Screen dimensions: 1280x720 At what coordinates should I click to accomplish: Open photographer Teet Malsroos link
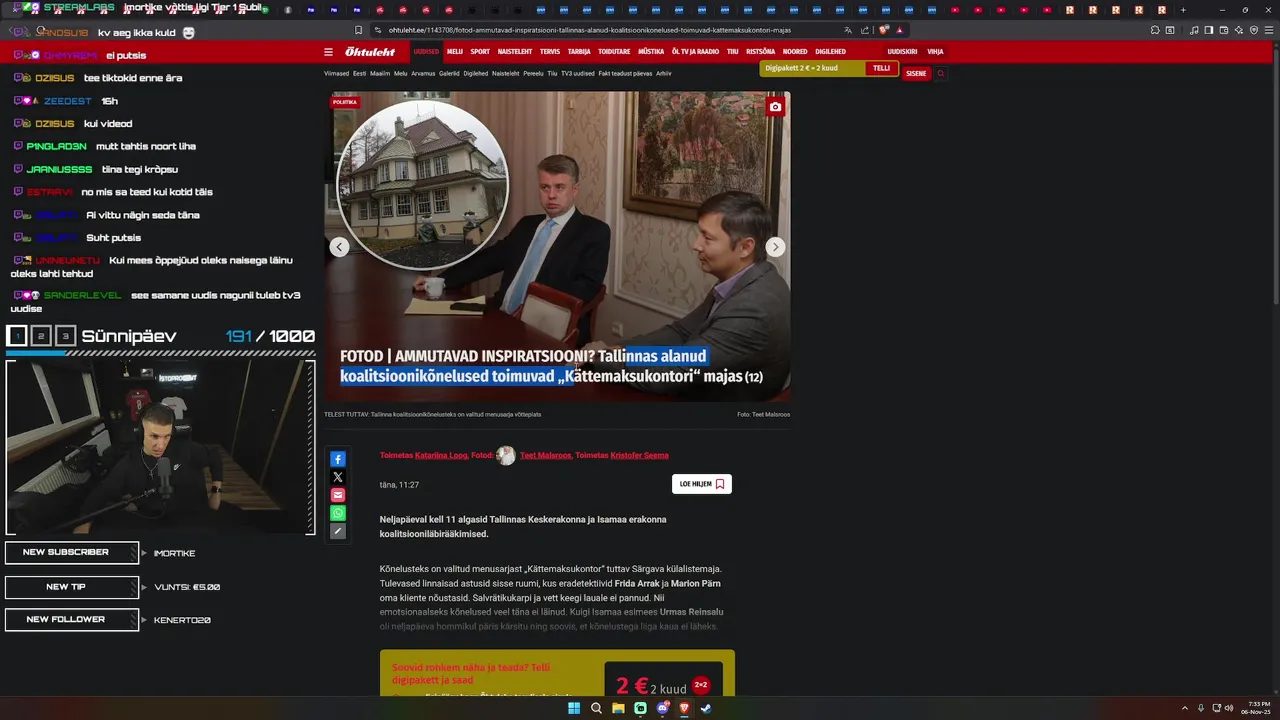click(546, 455)
